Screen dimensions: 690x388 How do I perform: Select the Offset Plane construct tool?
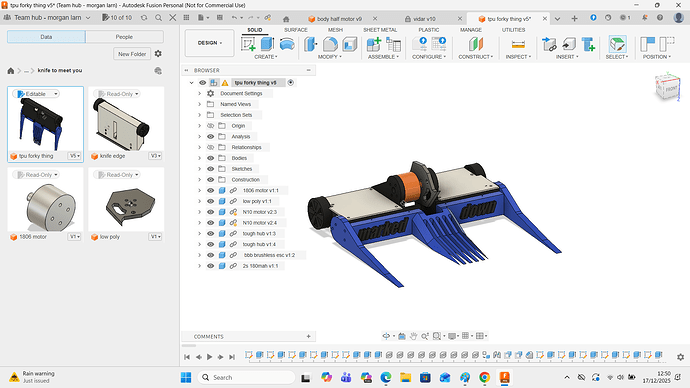point(476,44)
